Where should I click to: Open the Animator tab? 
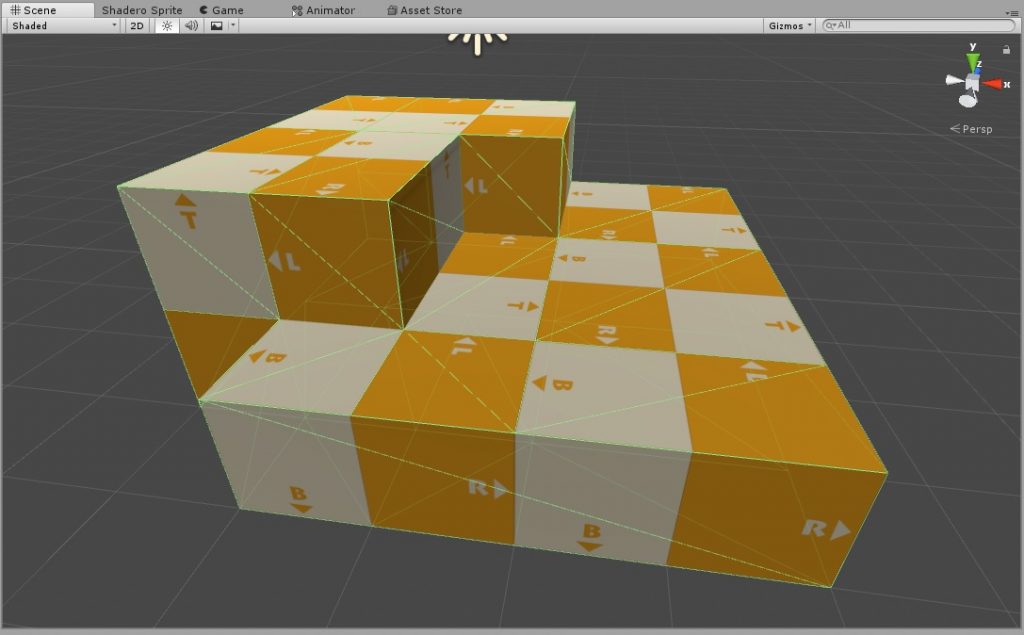(x=330, y=9)
